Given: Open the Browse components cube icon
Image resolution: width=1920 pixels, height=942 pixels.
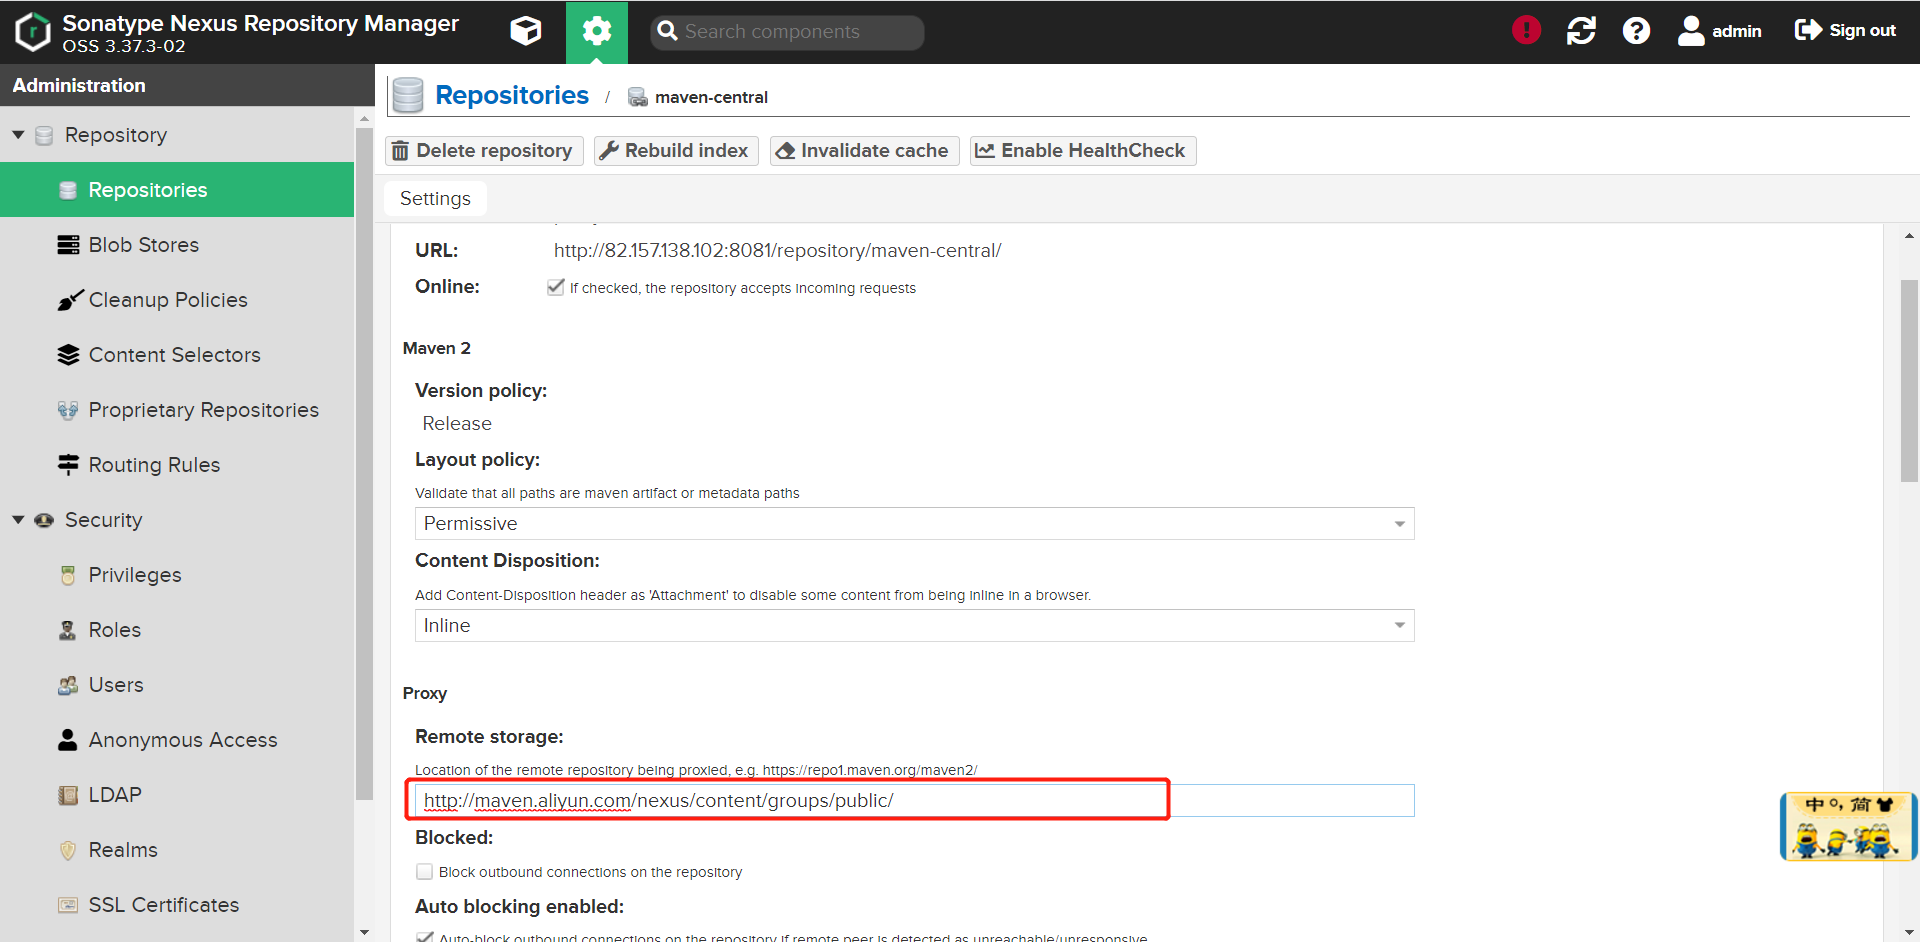Looking at the screenshot, I should [x=525, y=31].
